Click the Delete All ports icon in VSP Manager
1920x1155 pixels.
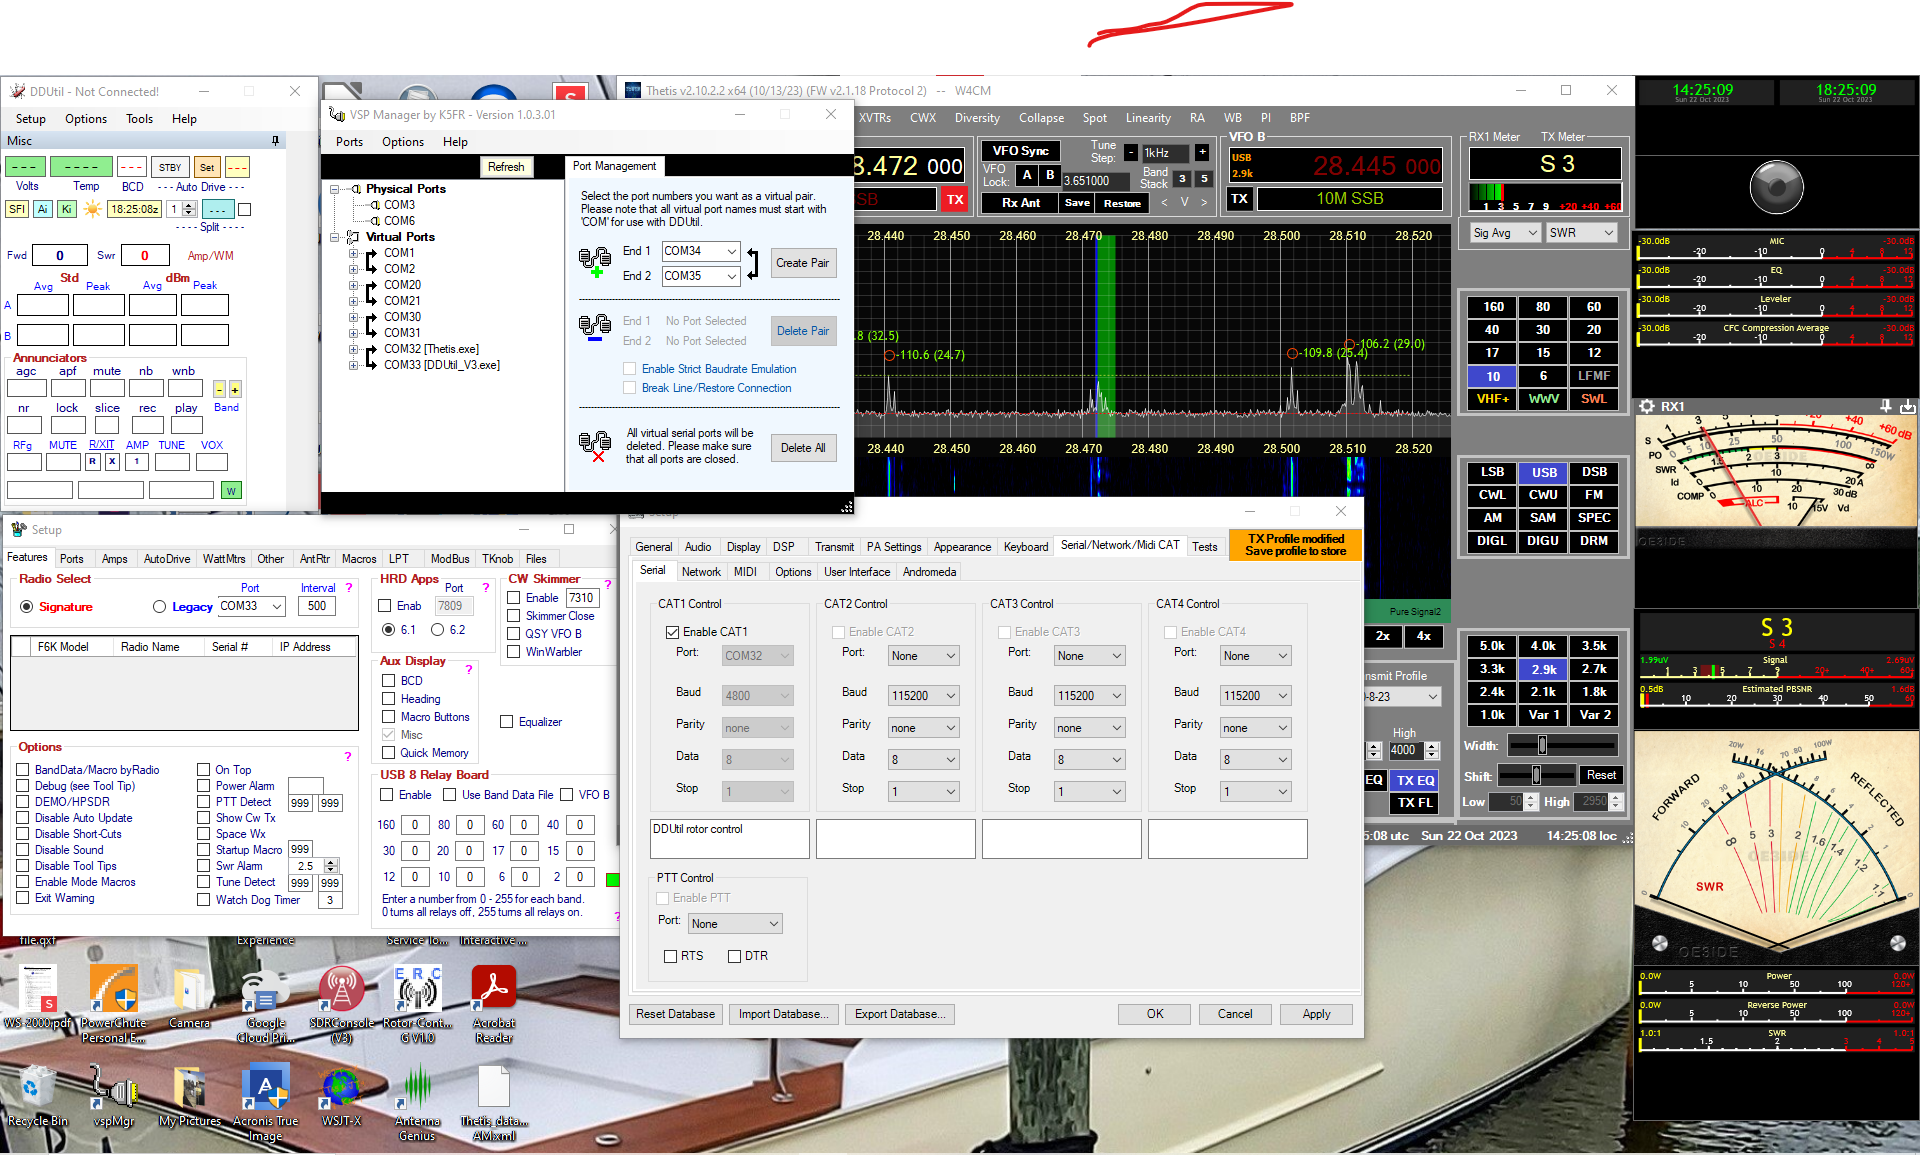[595, 446]
